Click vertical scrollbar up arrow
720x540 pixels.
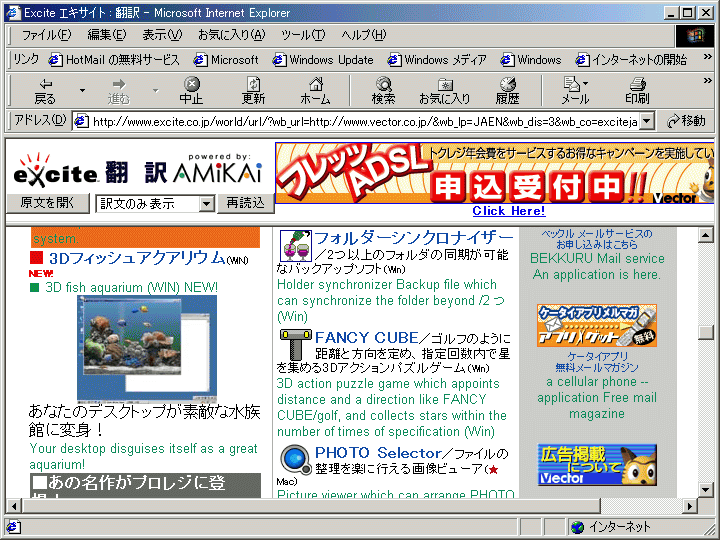tap(706, 235)
